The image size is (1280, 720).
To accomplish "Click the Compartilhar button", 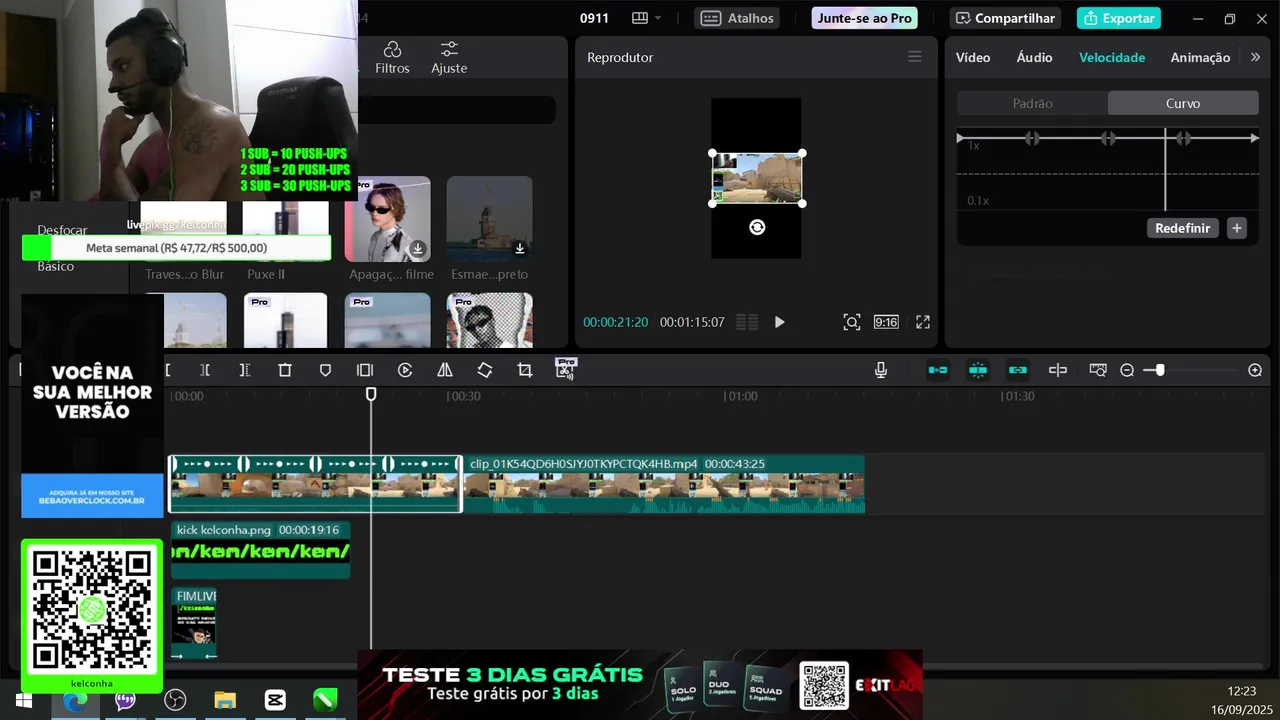I will pos(1004,18).
